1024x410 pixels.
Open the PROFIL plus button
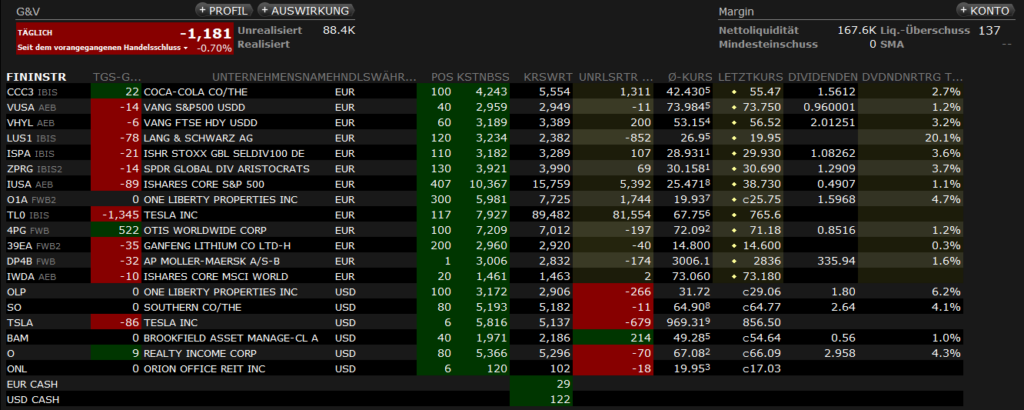(221, 10)
